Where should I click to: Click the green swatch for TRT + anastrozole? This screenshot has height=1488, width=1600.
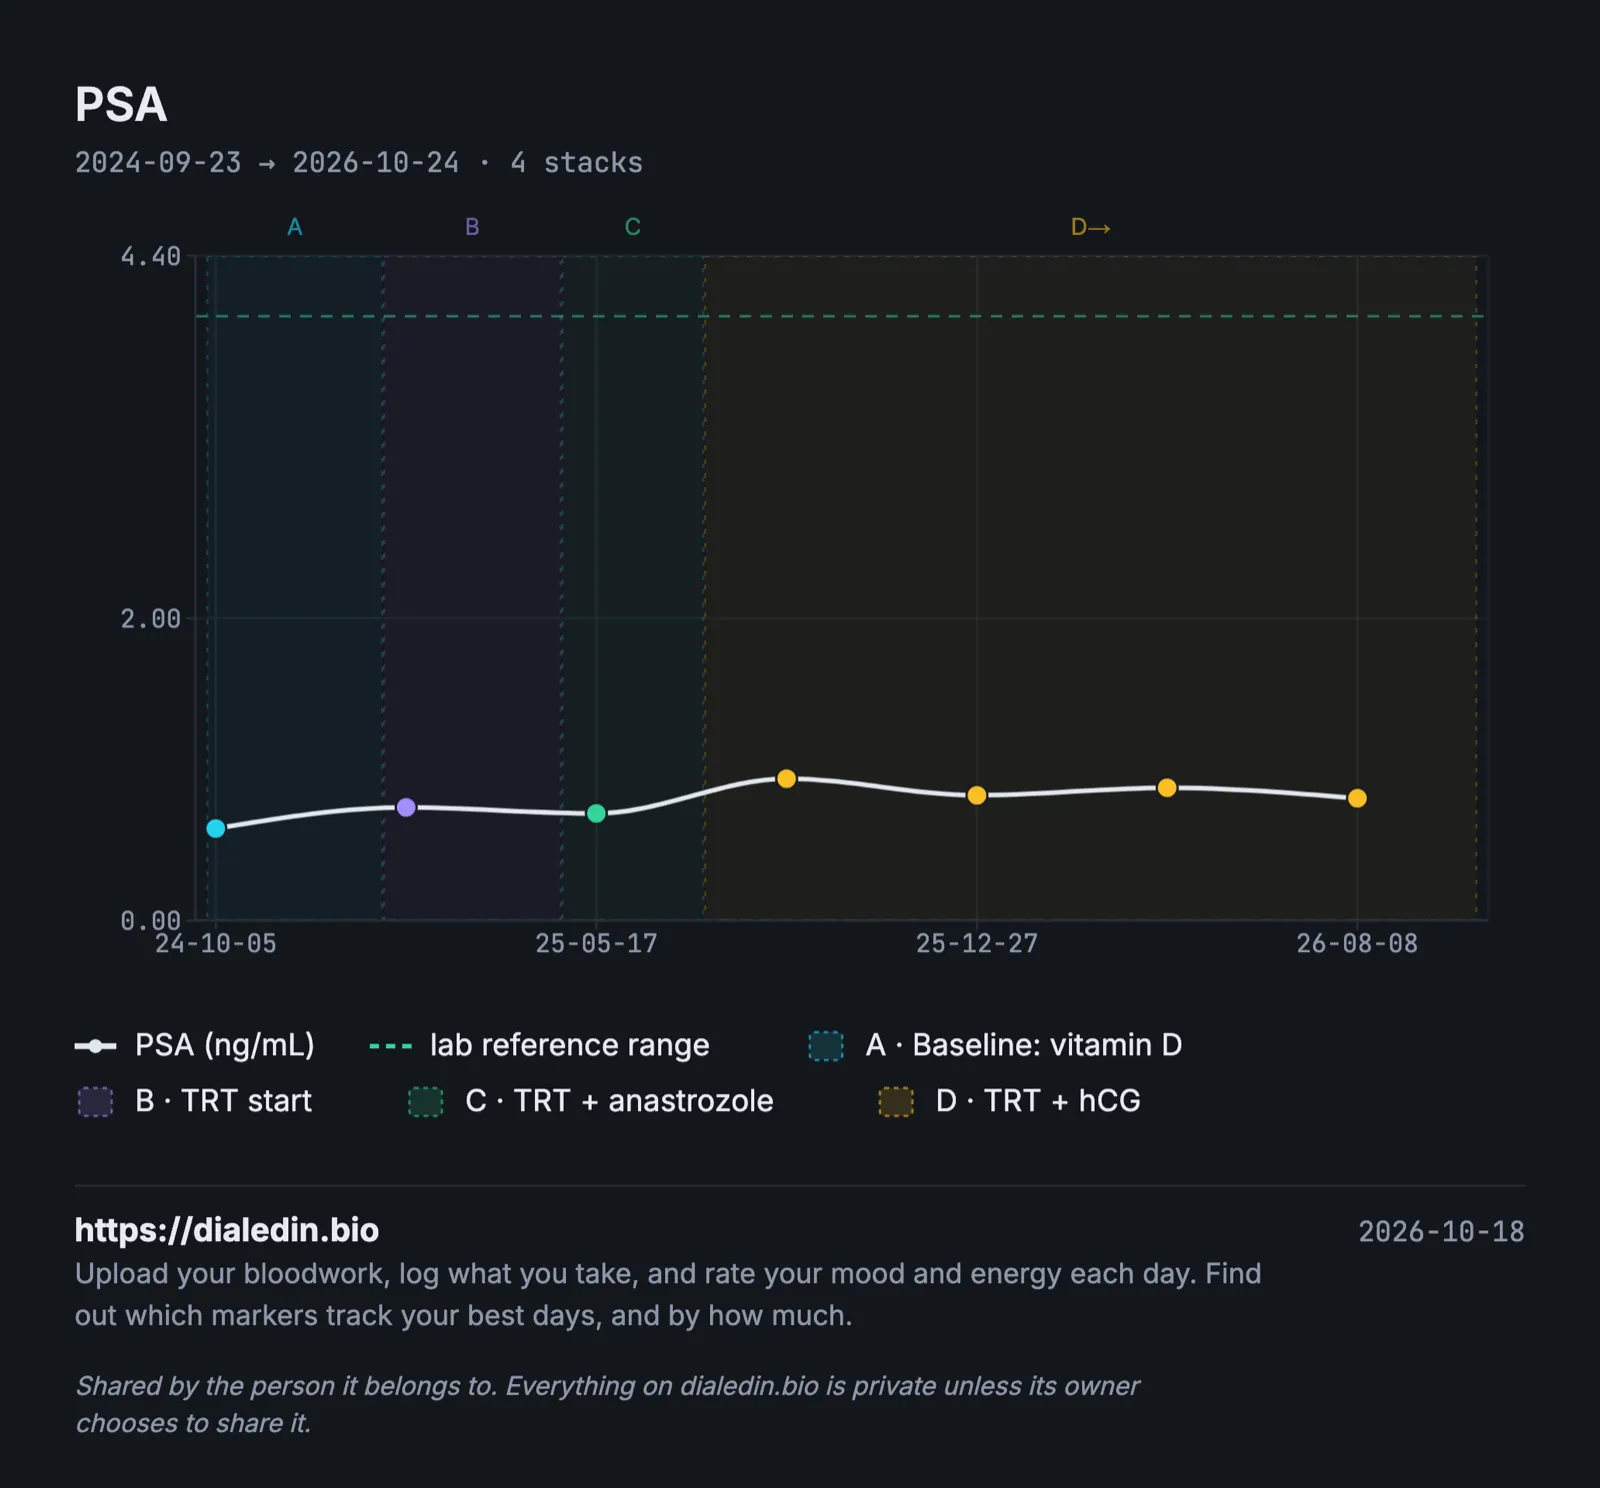point(426,1102)
